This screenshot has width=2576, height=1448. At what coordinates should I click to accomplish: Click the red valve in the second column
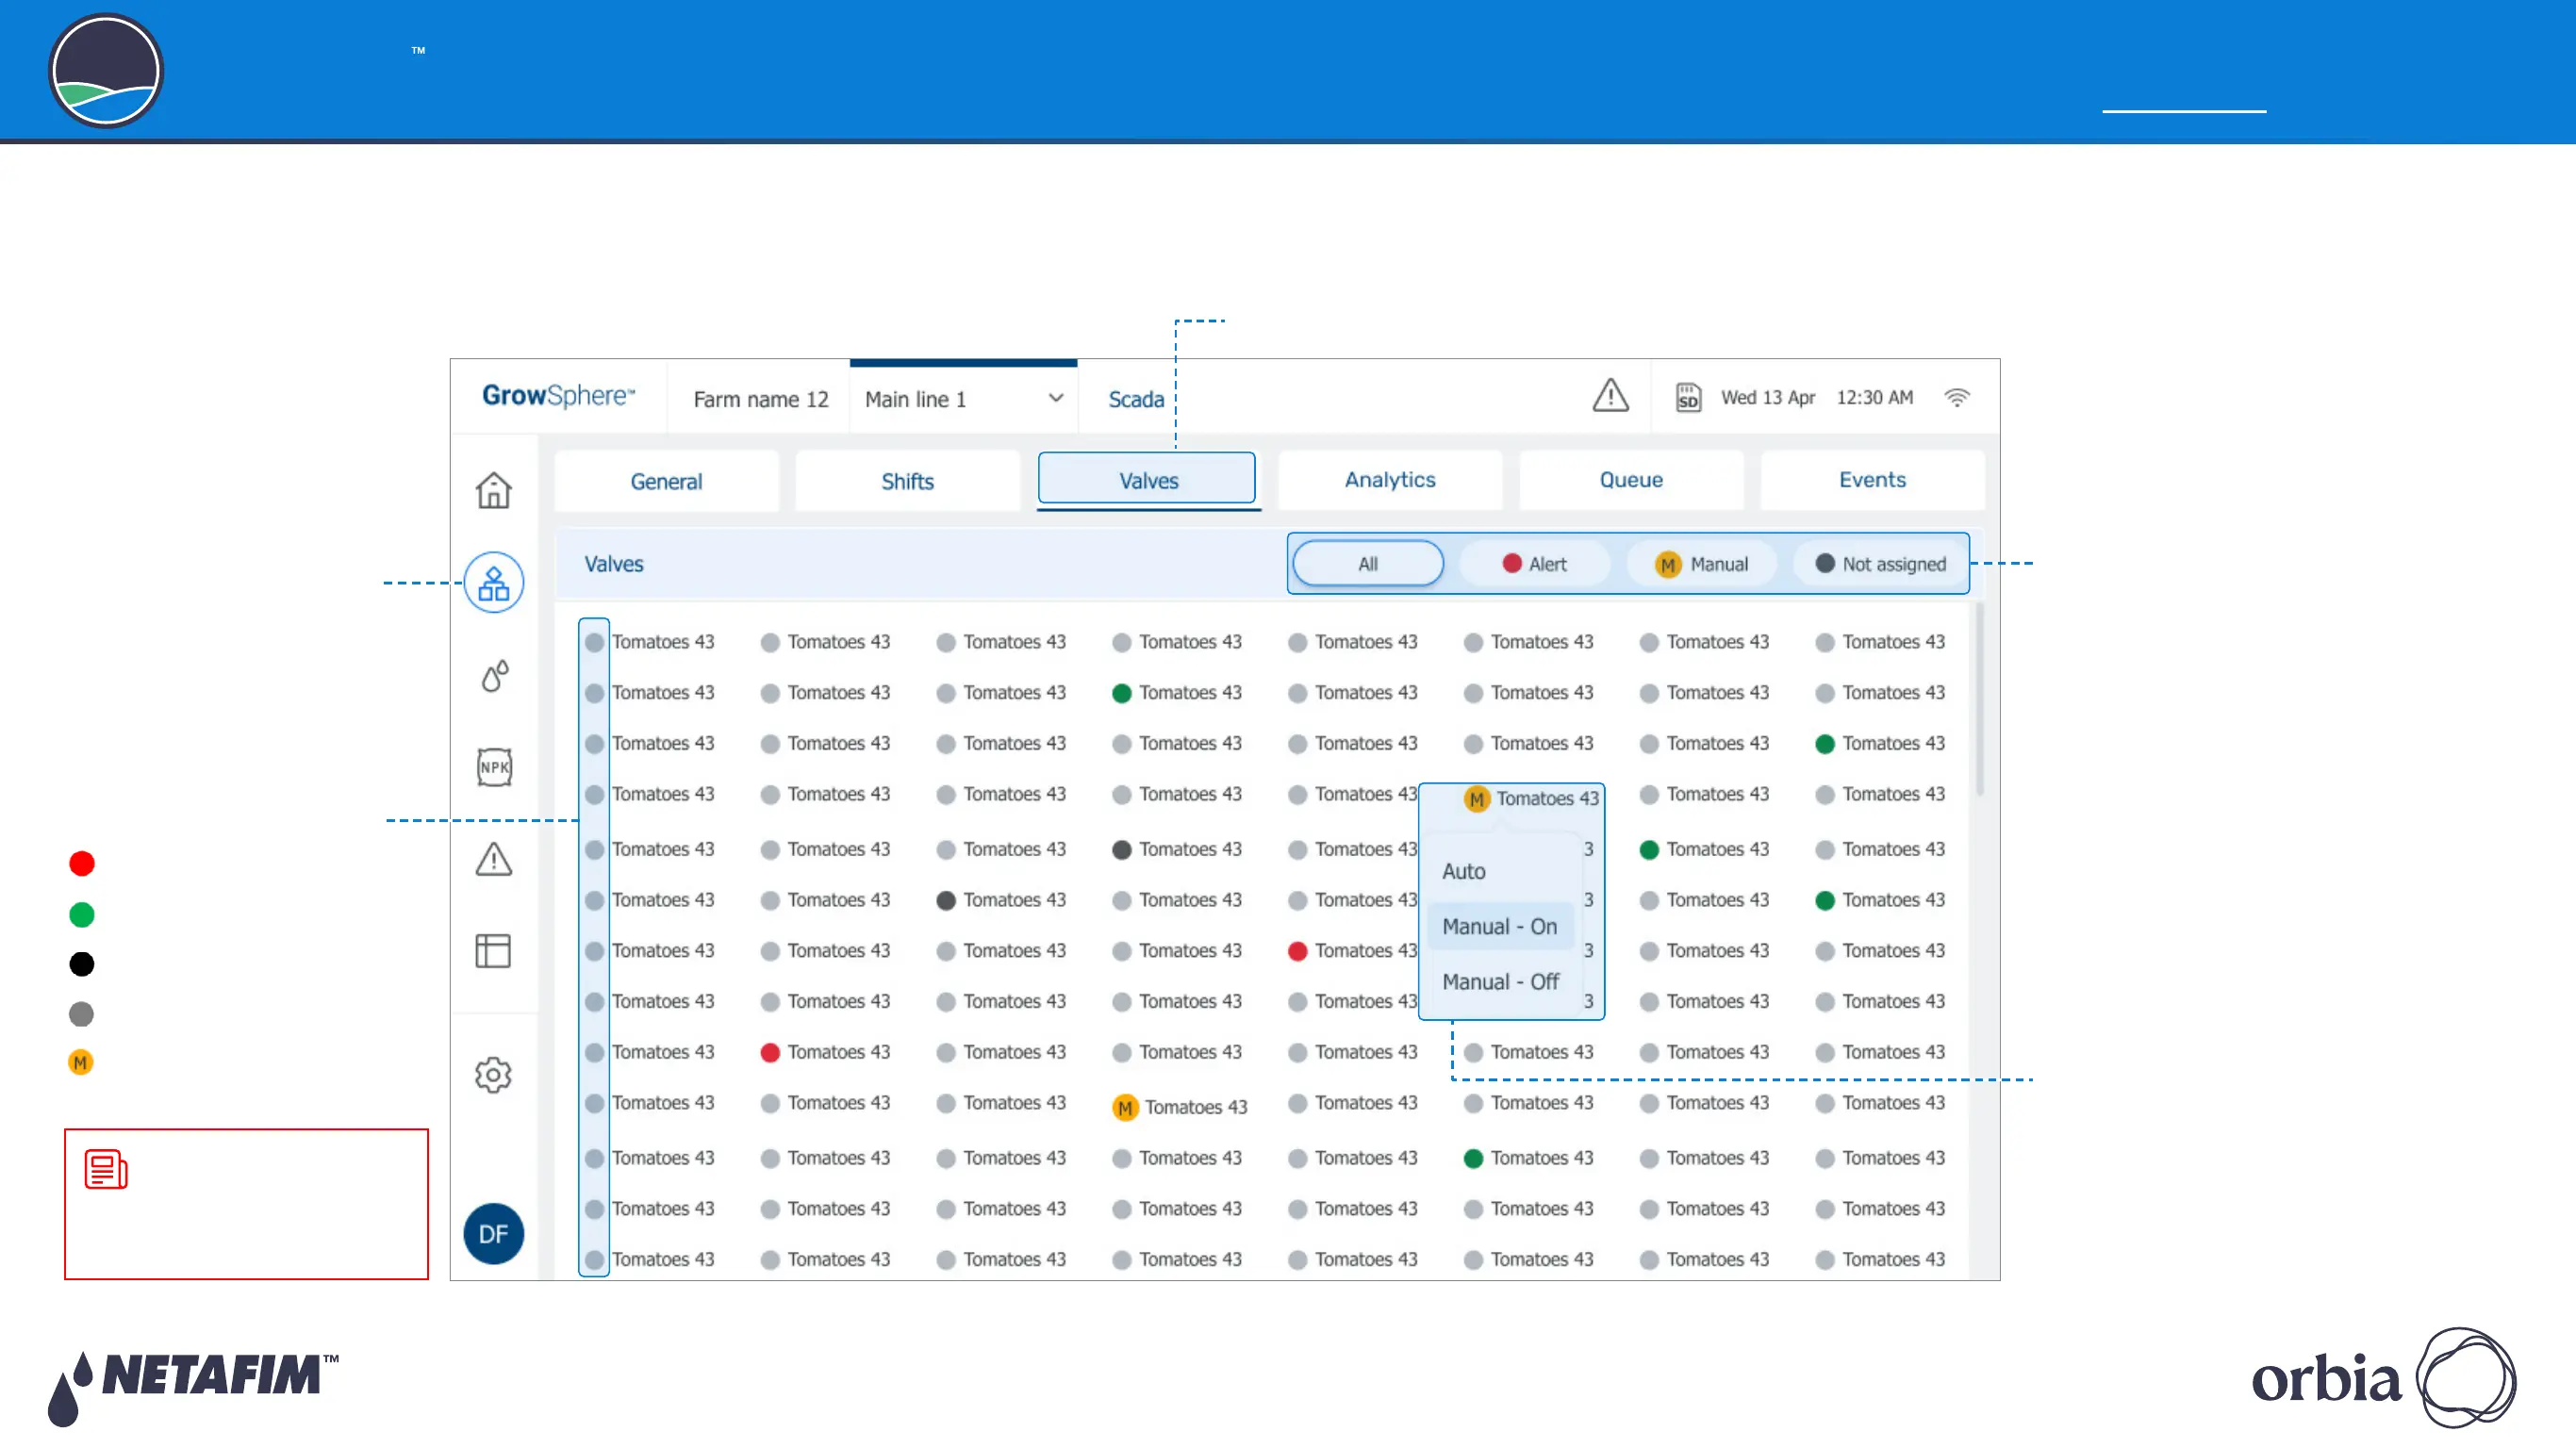coord(770,1052)
